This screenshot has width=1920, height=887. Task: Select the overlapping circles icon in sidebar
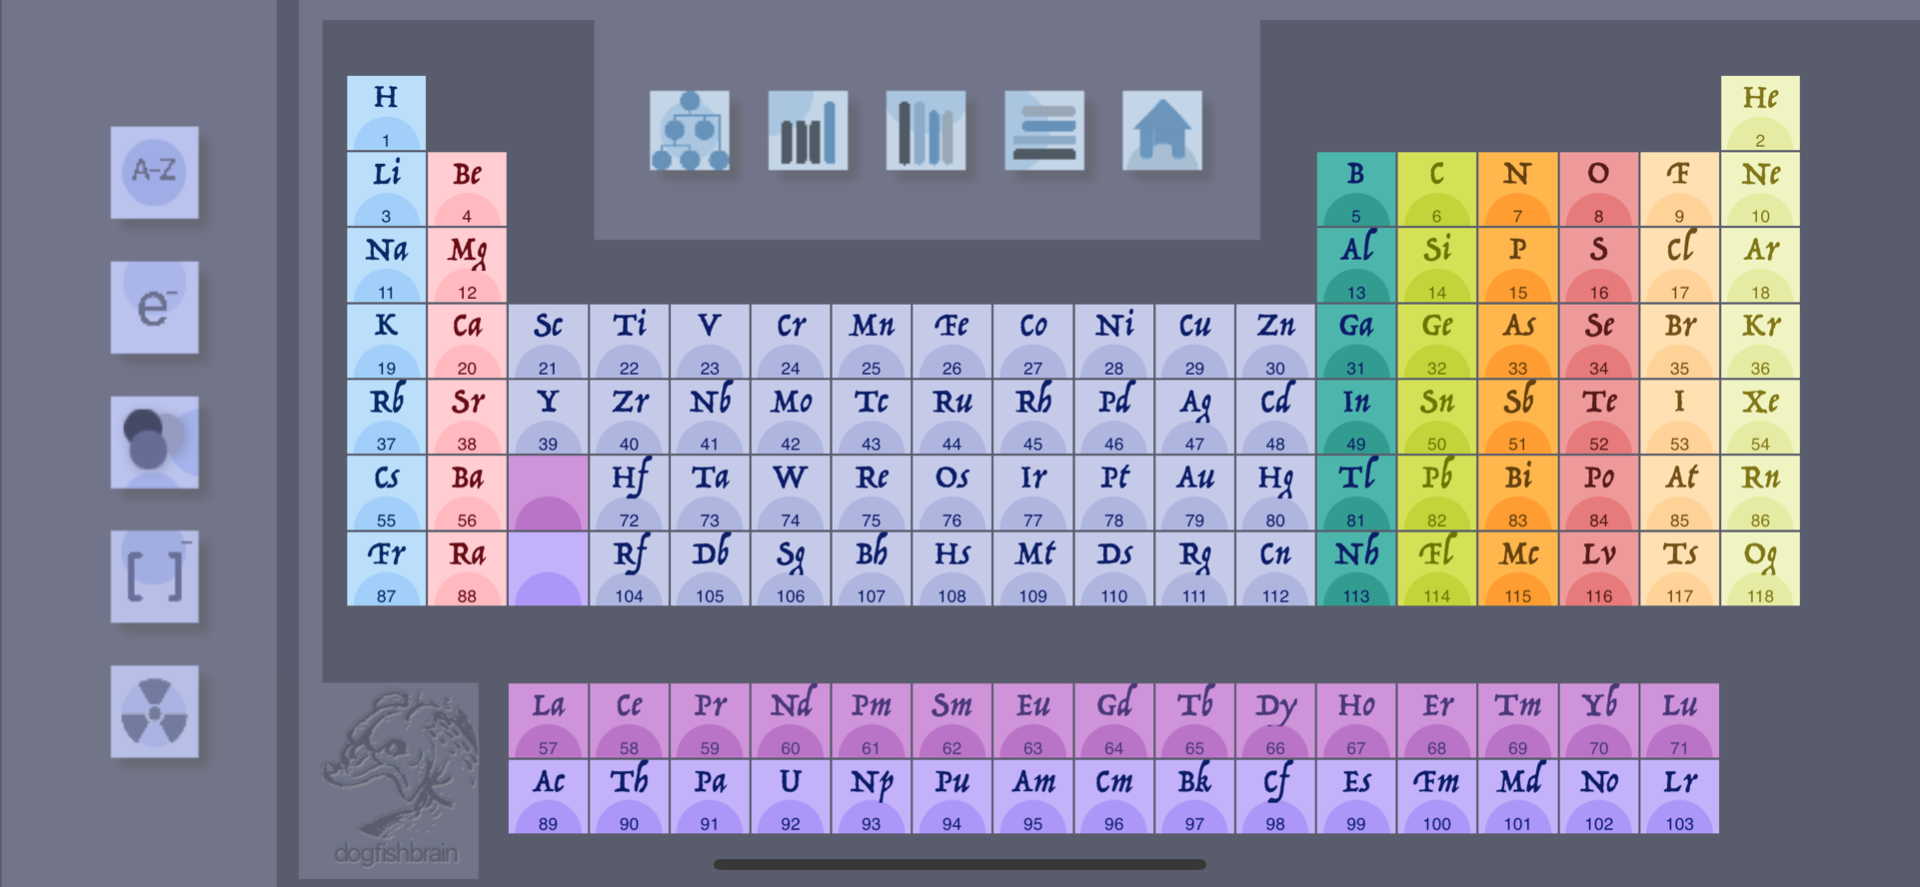(x=154, y=442)
